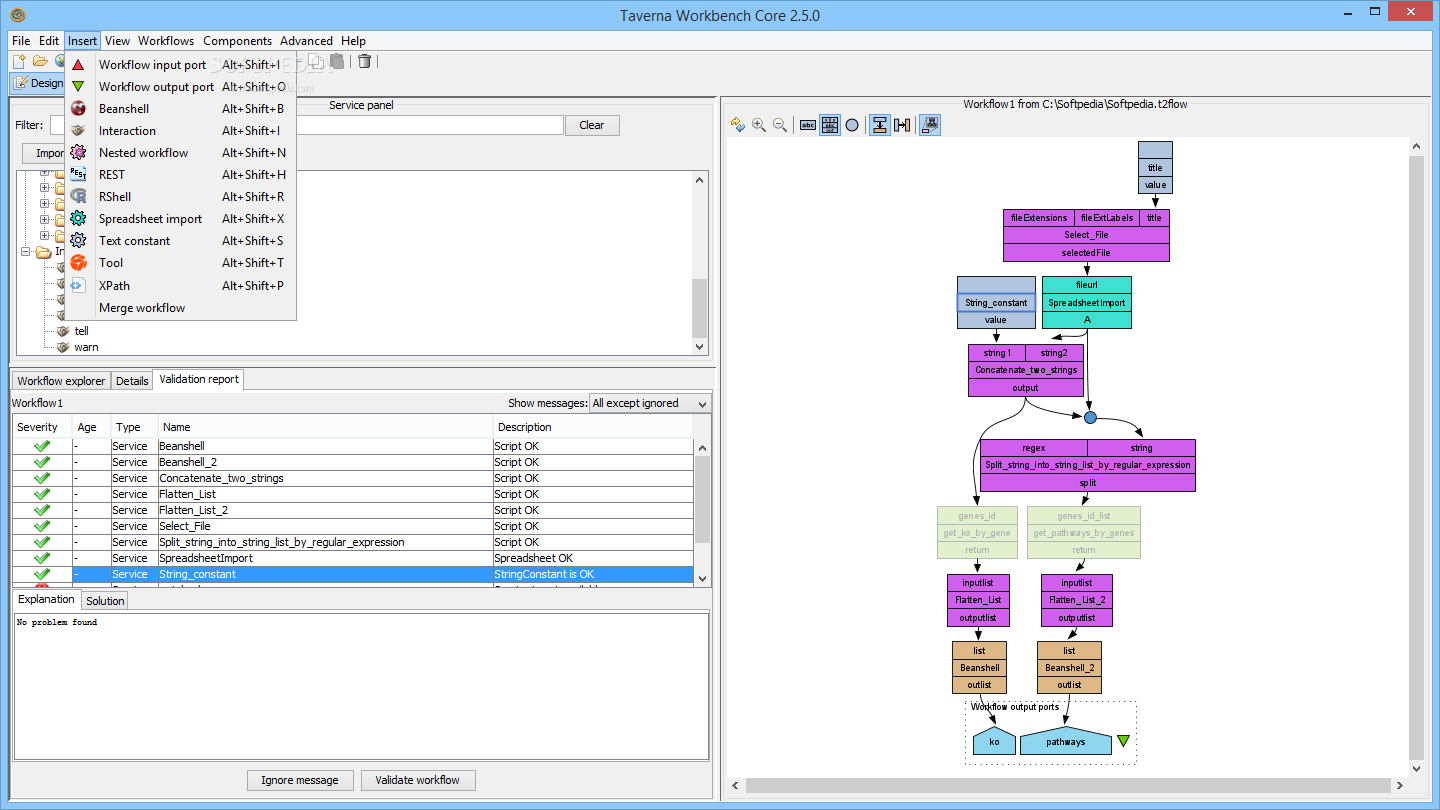Viewport: 1440px width, 810px height.
Task: Click the Nested workflow gear icon
Action: [78, 153]
